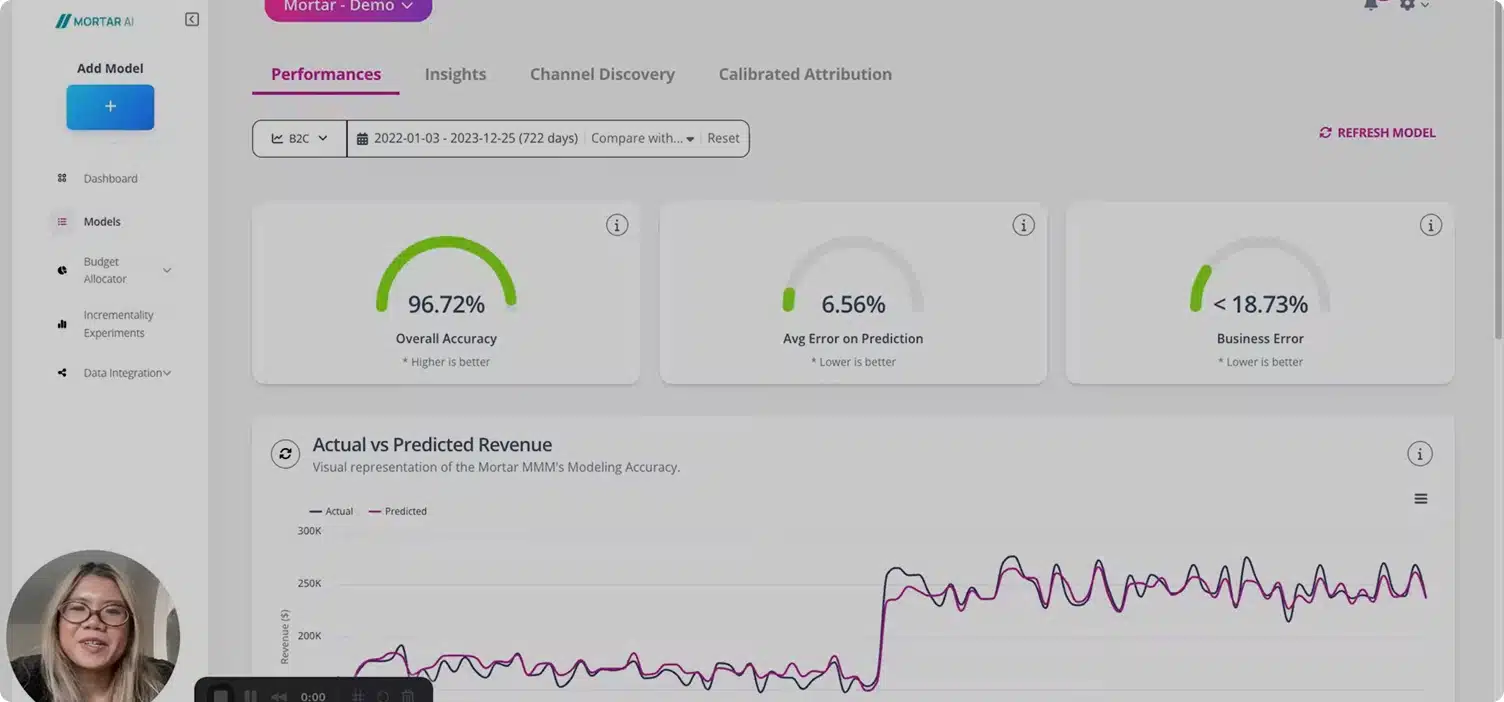
Task: Expand the Compare with... dropdown
Action: tap(642, 139)
